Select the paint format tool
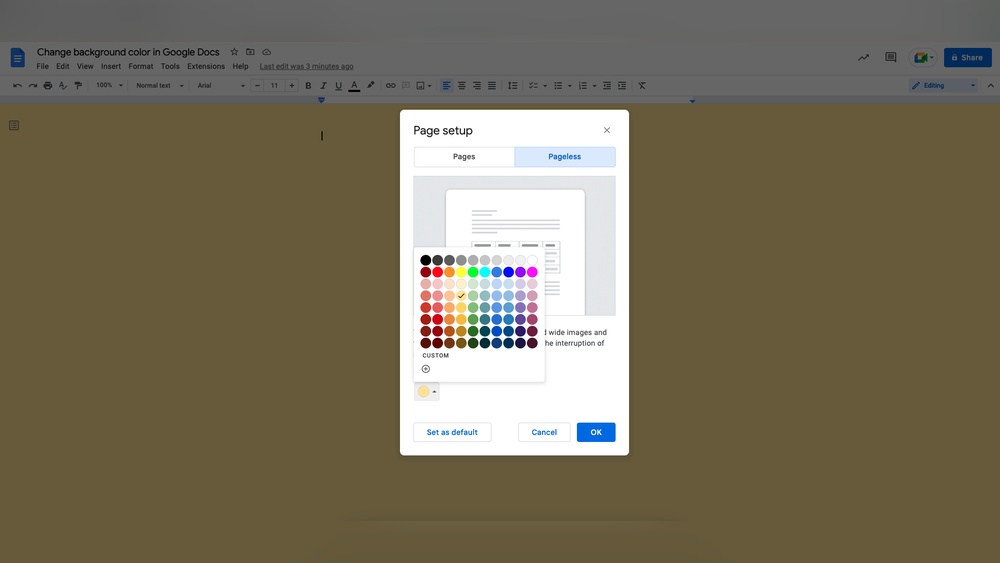Image resolution: width=1000 pixels, height=563 pixels. [78, 85]
